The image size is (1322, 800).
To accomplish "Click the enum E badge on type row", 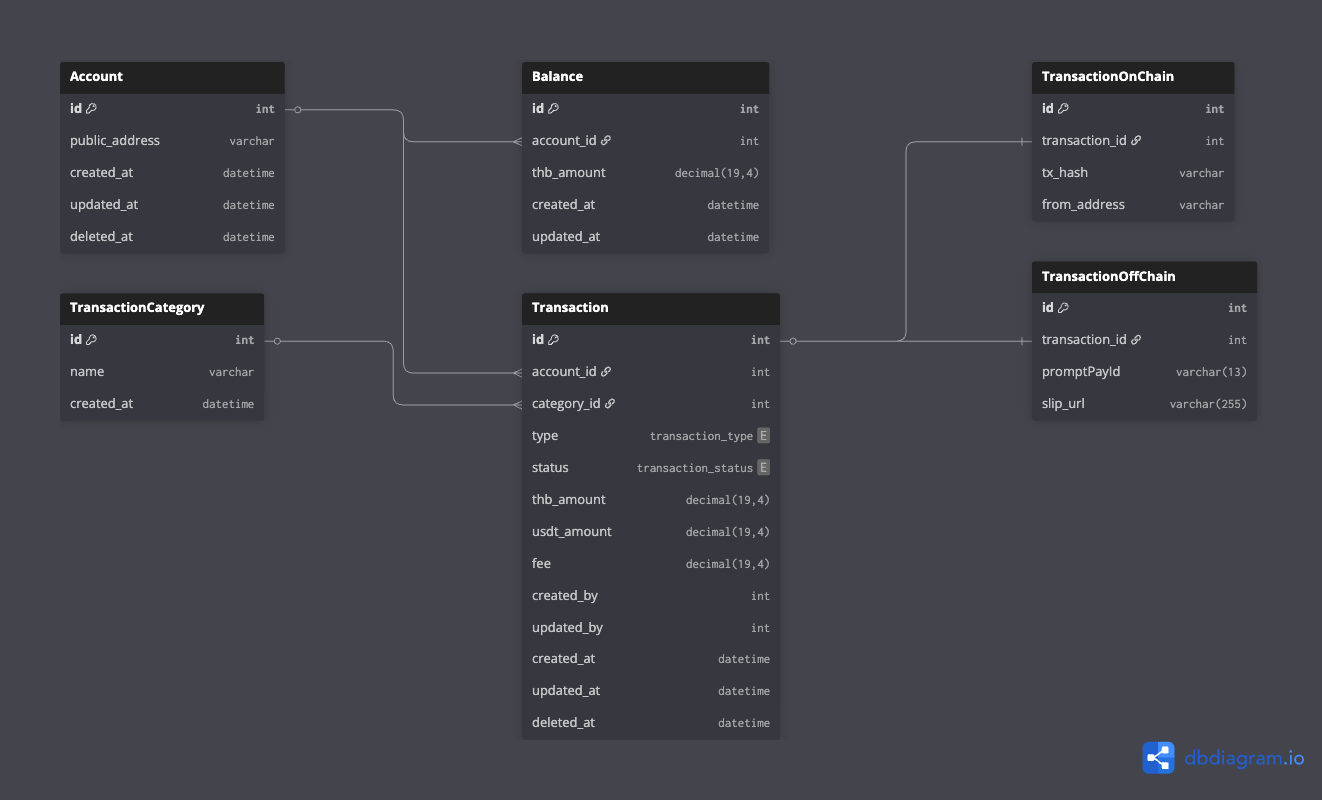I will 763,436.
